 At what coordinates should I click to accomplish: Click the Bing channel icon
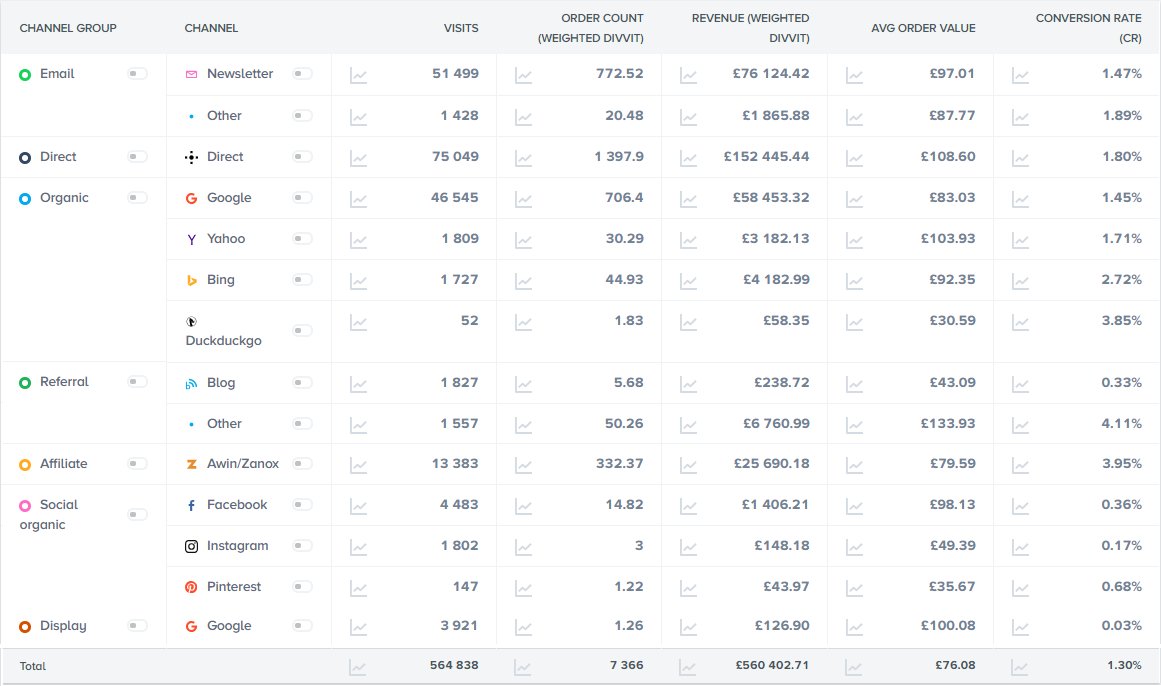pyautogui.click(x=191, y=280)
